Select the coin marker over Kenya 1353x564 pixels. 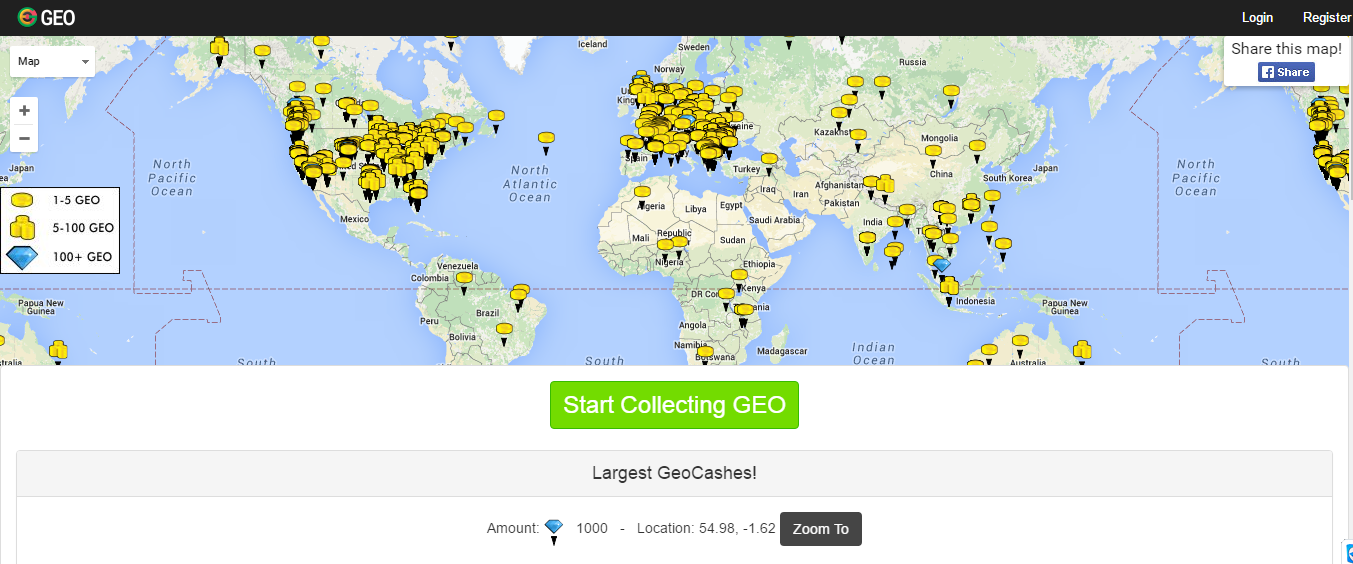tap(739, 279)
